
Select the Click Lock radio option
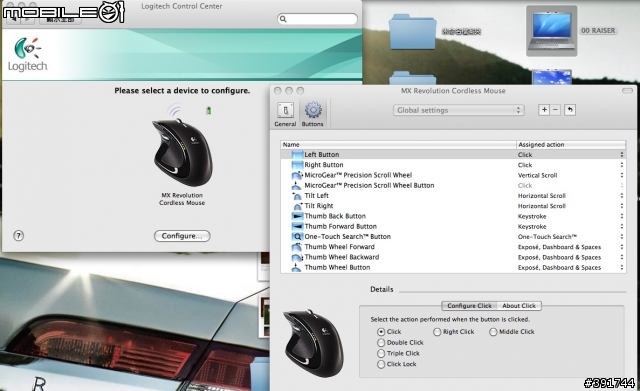381,364
